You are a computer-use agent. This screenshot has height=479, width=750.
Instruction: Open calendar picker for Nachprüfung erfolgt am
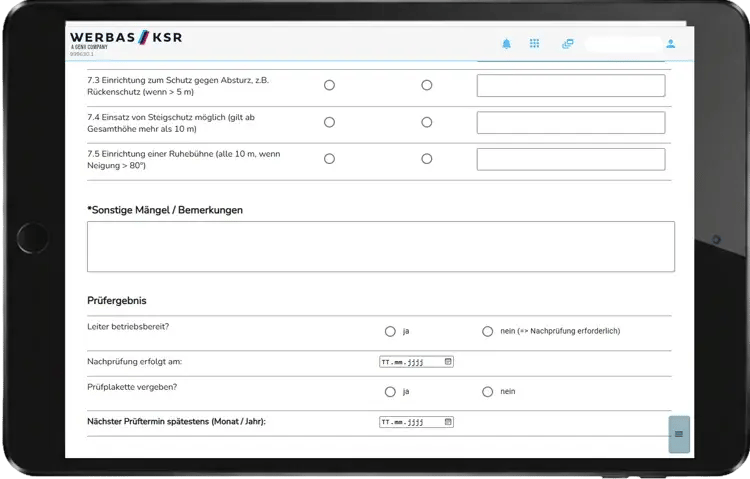coord(448,362)
